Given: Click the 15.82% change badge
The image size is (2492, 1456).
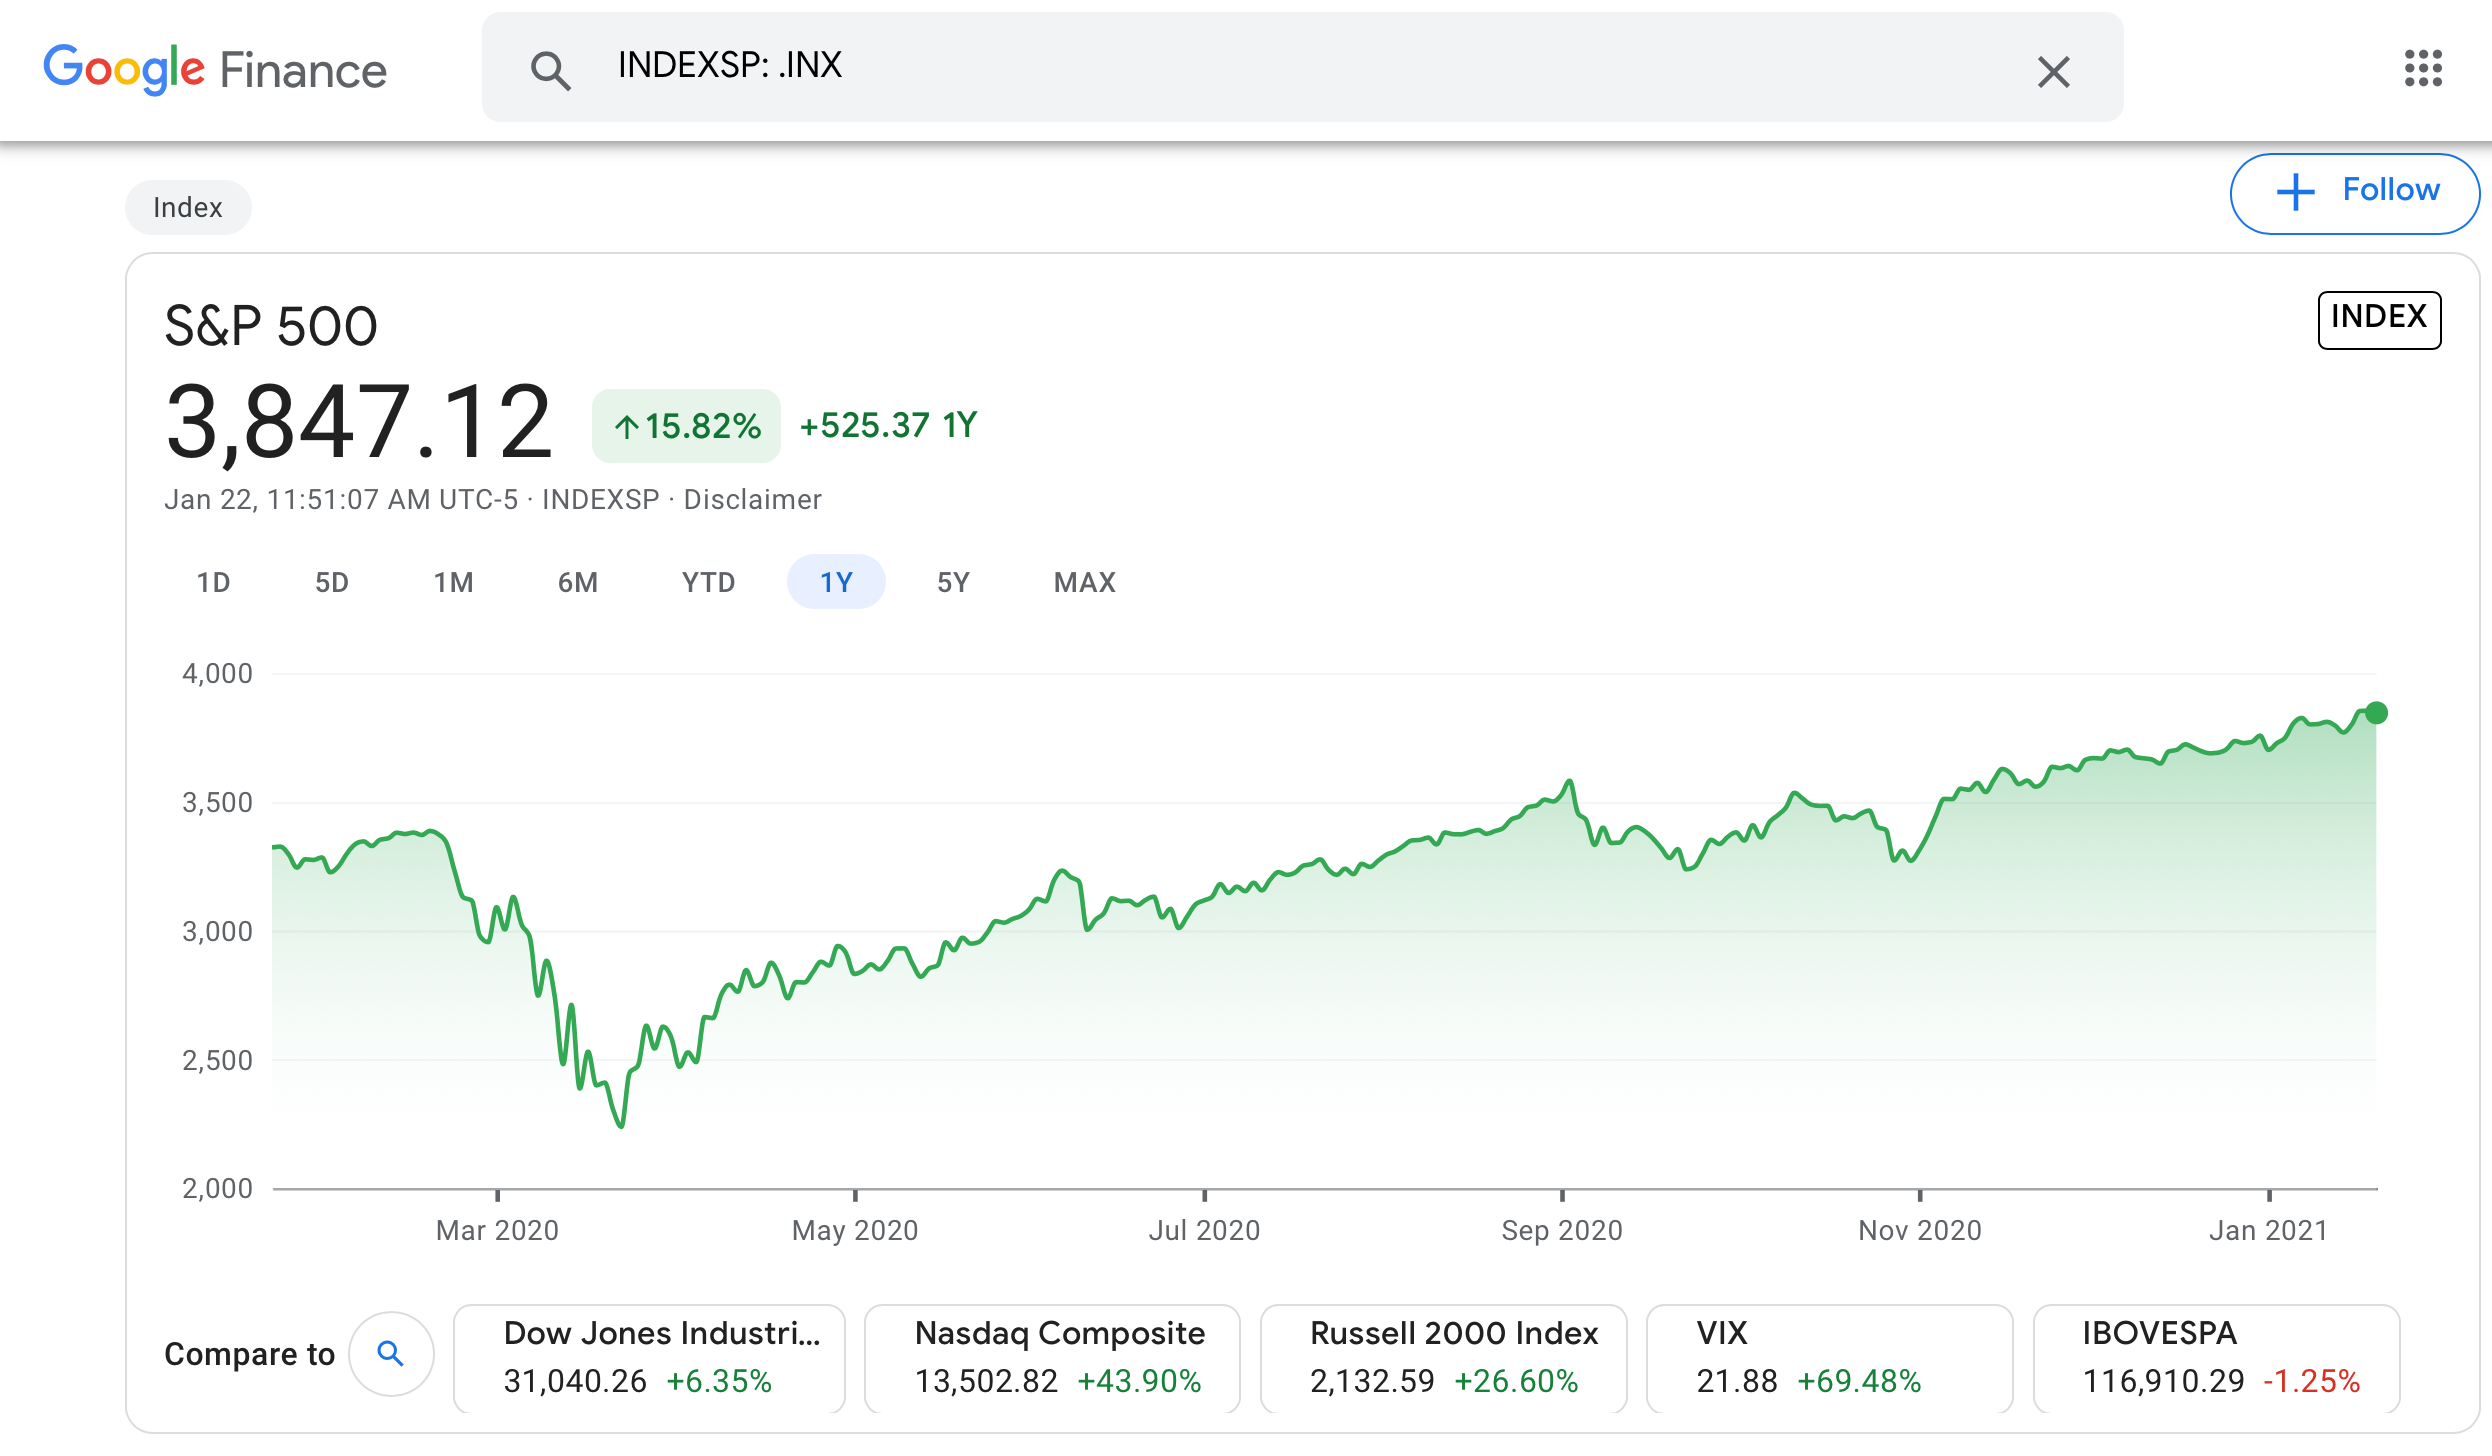Looking at the screenshot, I should 686,426.
